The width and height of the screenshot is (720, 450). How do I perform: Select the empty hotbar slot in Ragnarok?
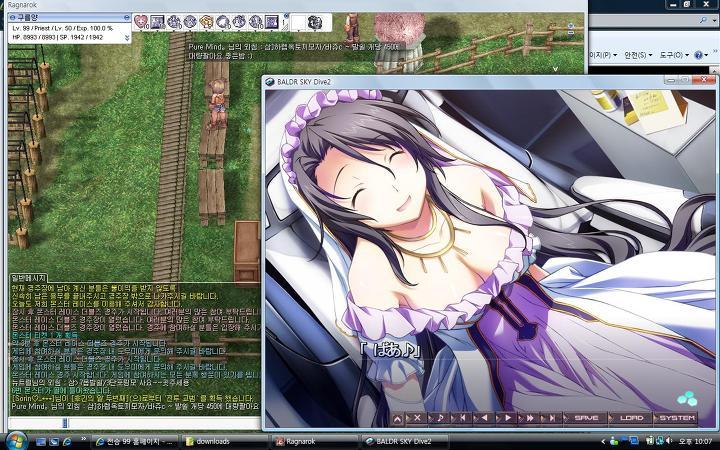tap(298, 22)
